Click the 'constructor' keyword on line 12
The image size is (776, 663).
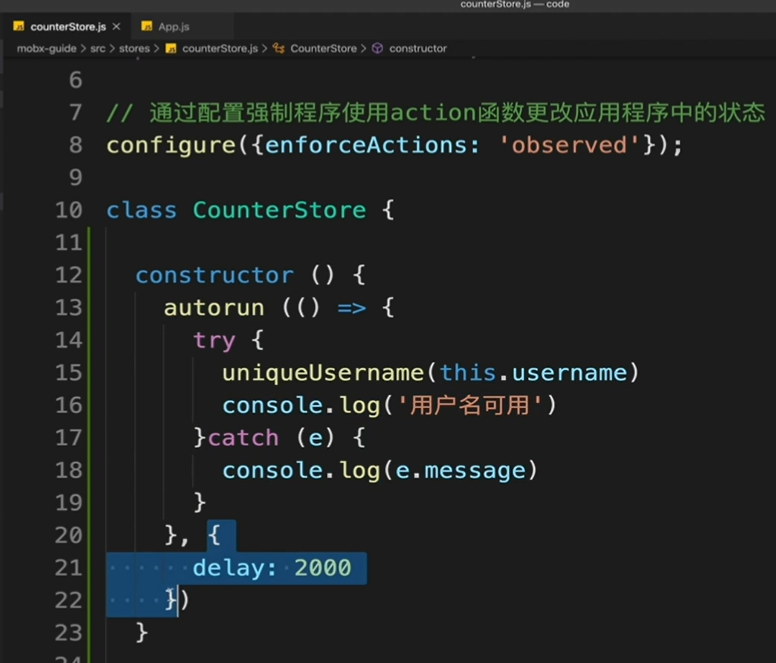tap(215, 275)
